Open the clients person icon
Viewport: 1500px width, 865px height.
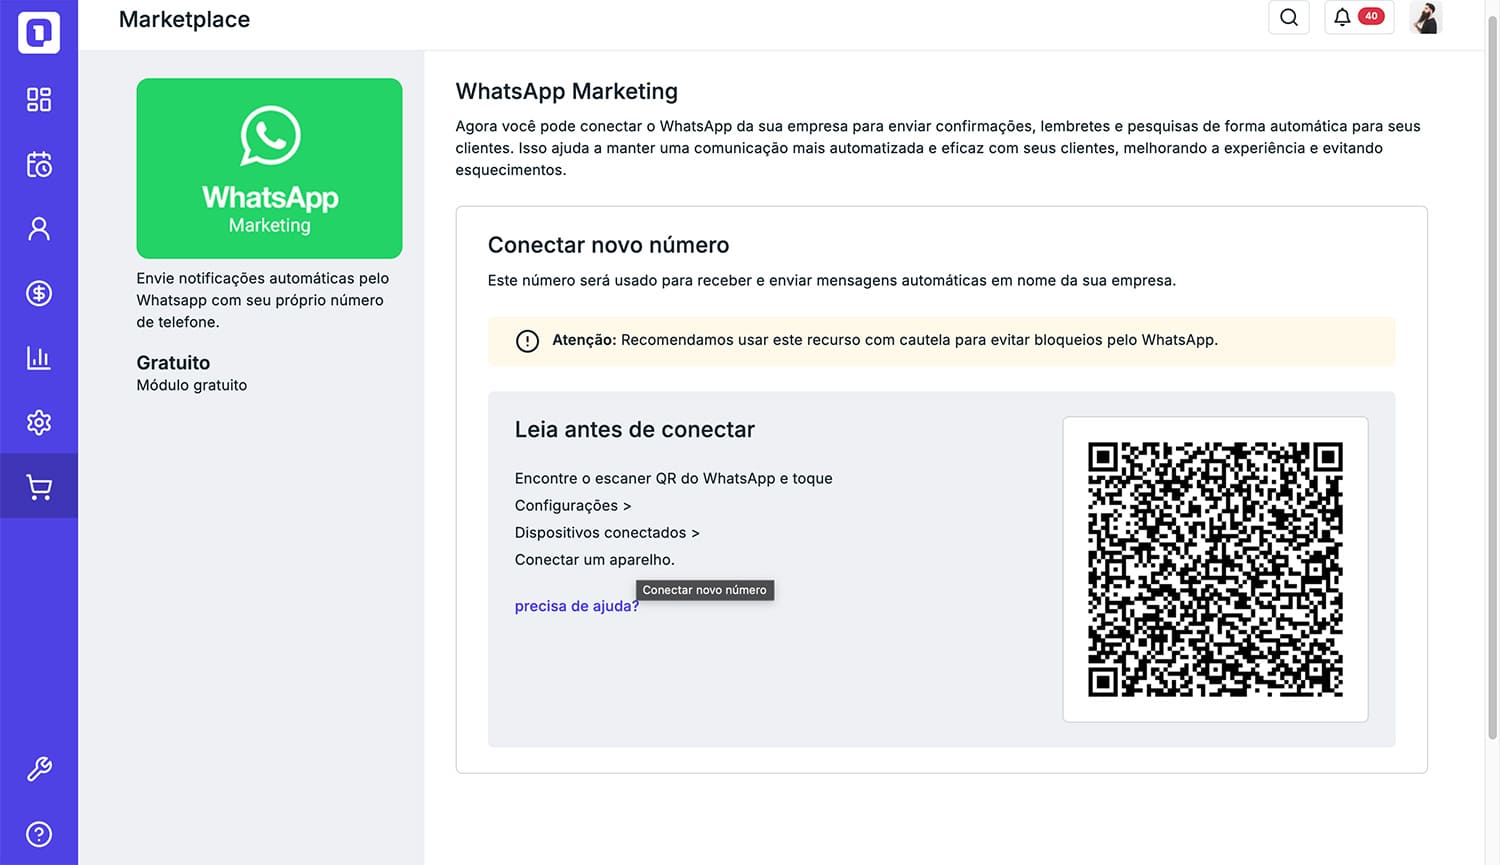pyautogui.click(x=39, y=229)
